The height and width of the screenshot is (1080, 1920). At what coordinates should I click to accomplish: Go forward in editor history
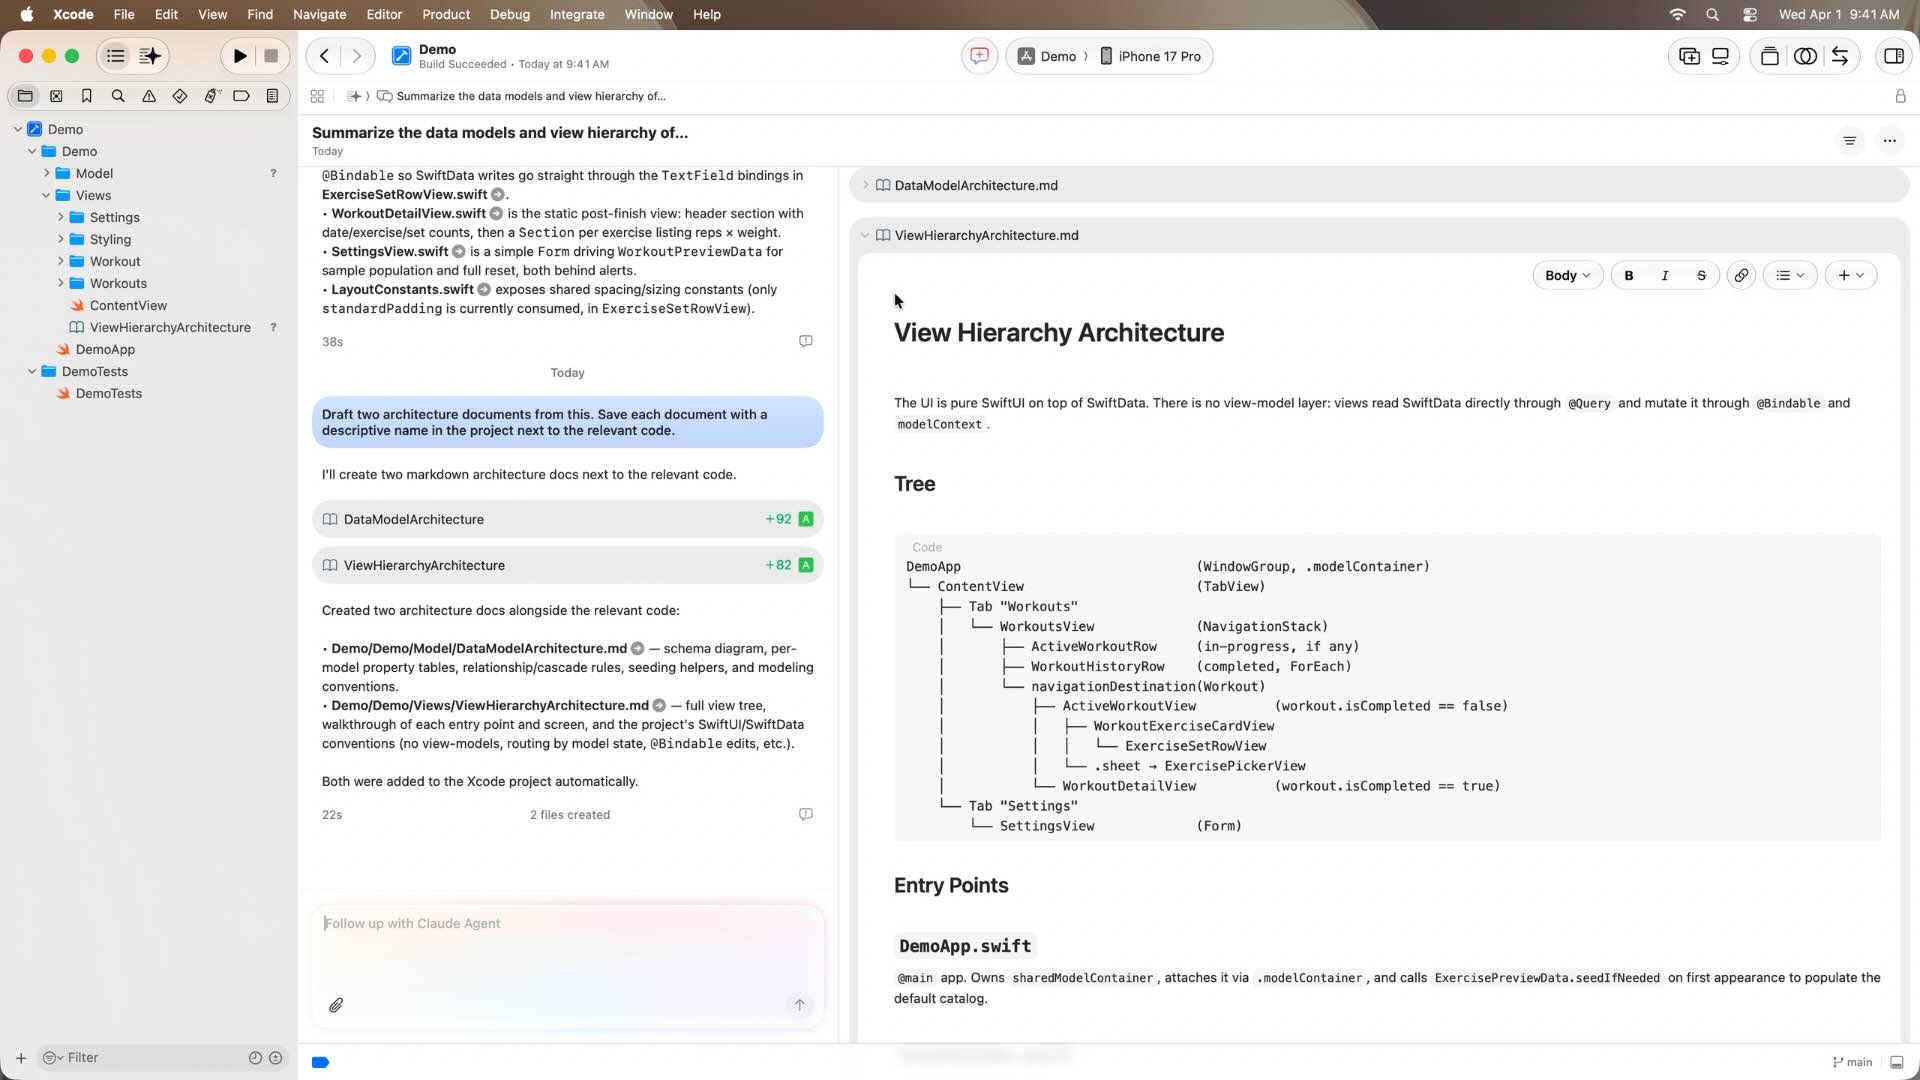coord(356,56)
